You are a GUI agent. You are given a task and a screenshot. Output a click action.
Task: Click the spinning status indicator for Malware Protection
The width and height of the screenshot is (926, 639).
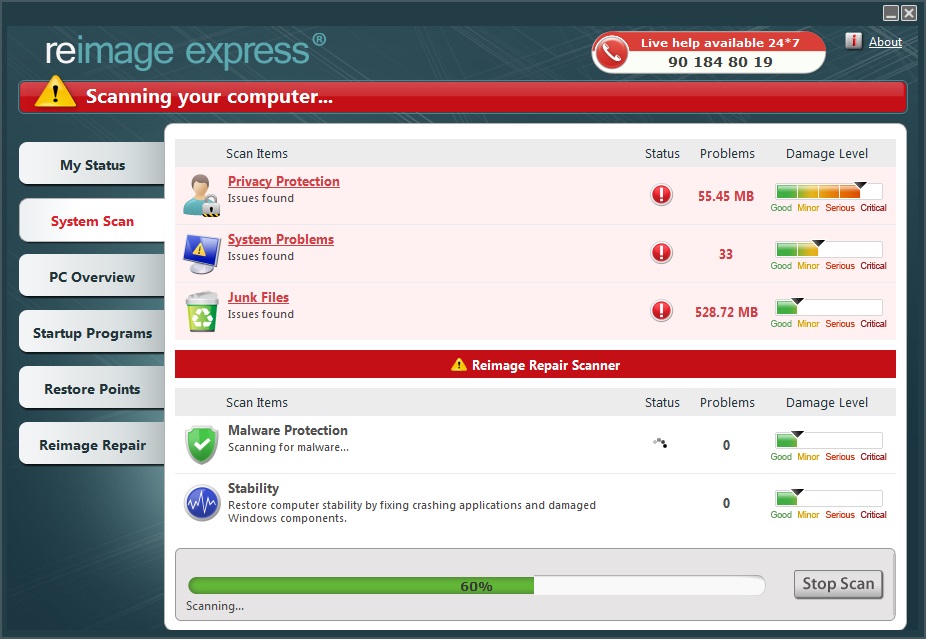click(660, 442)
